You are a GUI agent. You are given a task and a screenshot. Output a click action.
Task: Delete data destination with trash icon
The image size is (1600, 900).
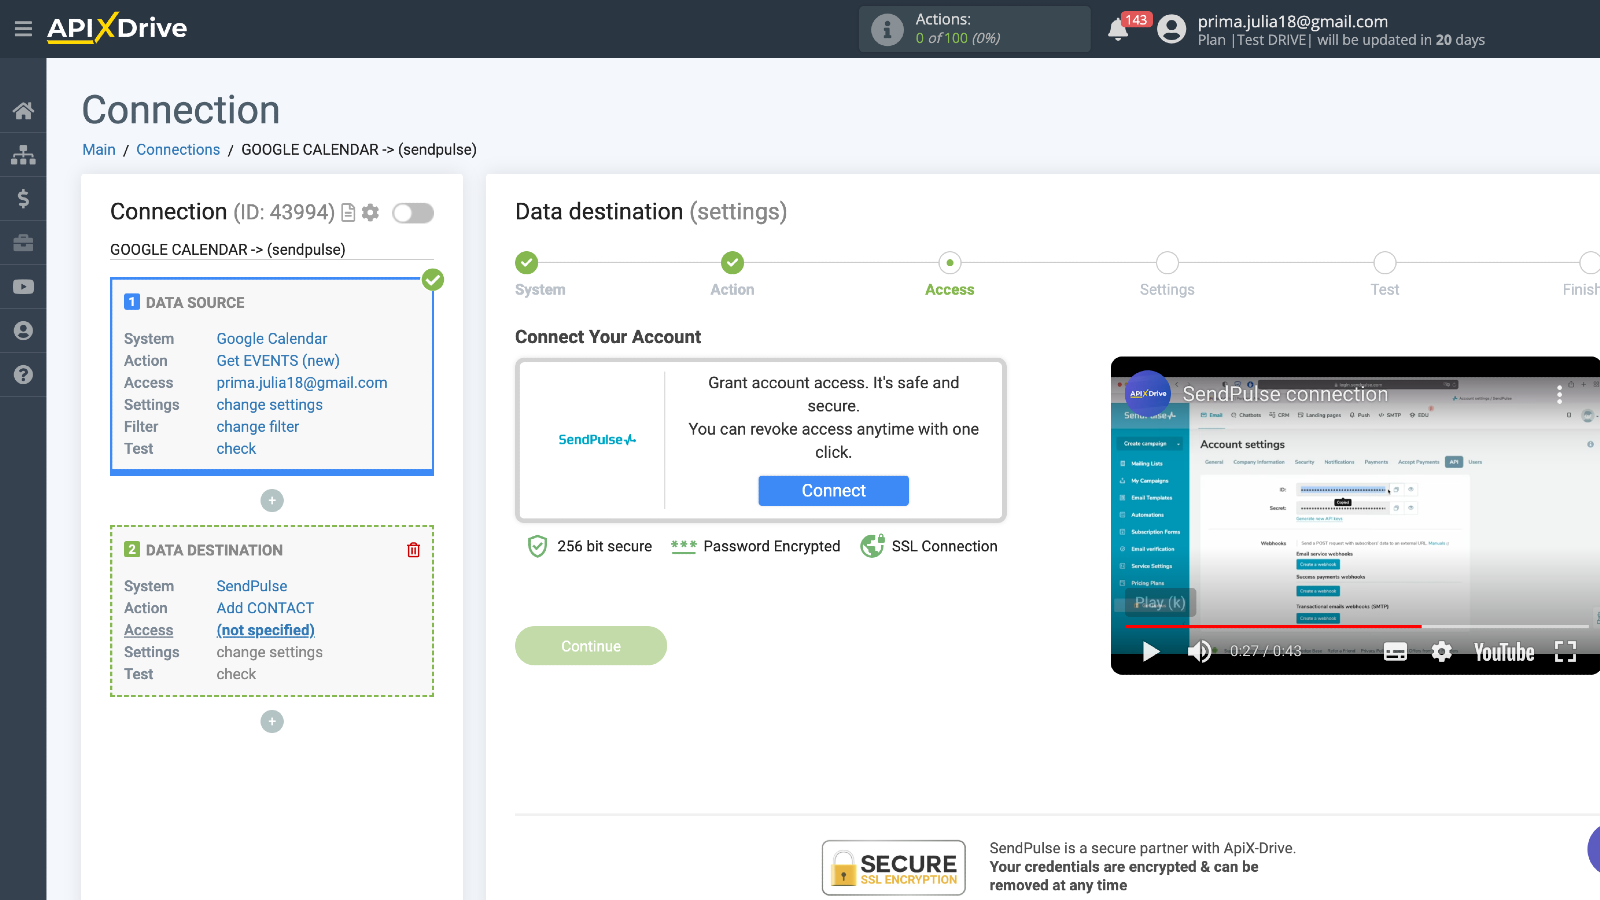tap(413, 550)
